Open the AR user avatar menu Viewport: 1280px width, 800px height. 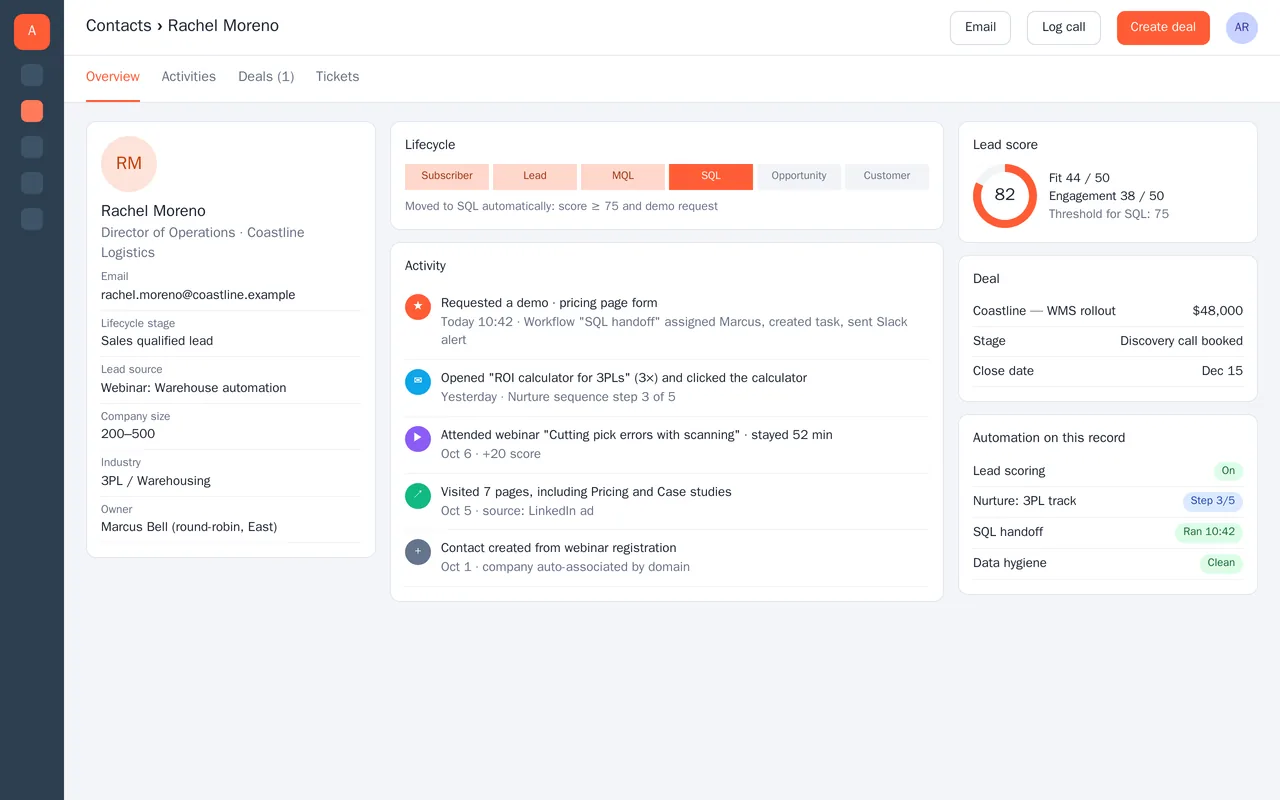point(1242,28)
